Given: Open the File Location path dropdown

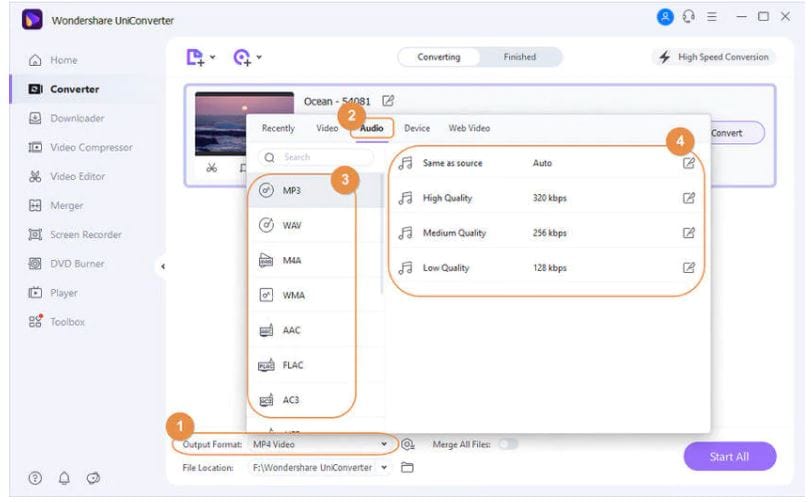Looking at the screenshot, I should [320, 467].
